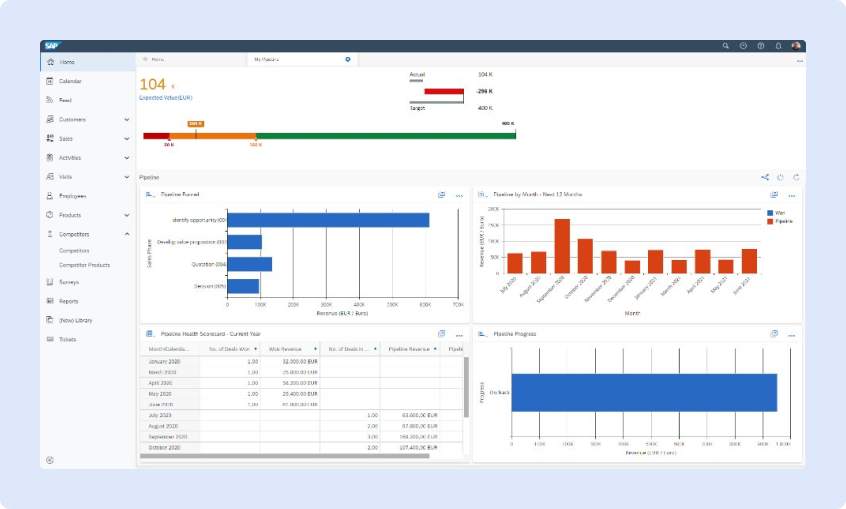The width and height of the screenshot is (846, 509).
Task: Expand the Products menu chevron
Action: coord(127,215)
